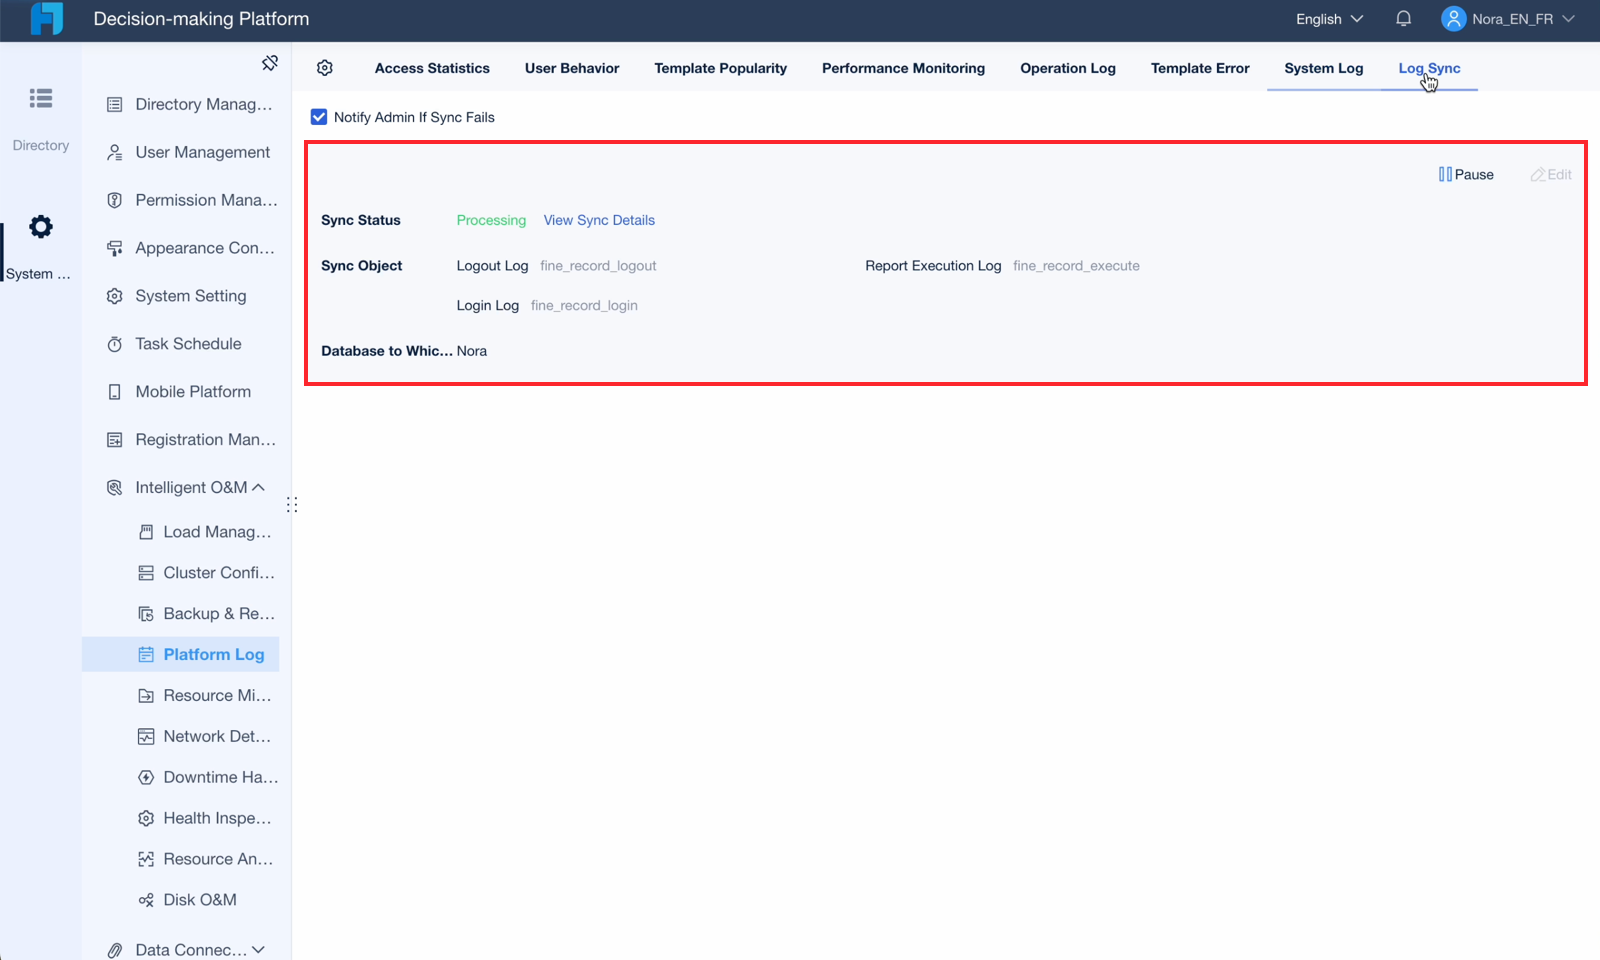1600x960 pixels.
Task: Open the Directory list icon in left rail
Action: click(x=41, y=98)
